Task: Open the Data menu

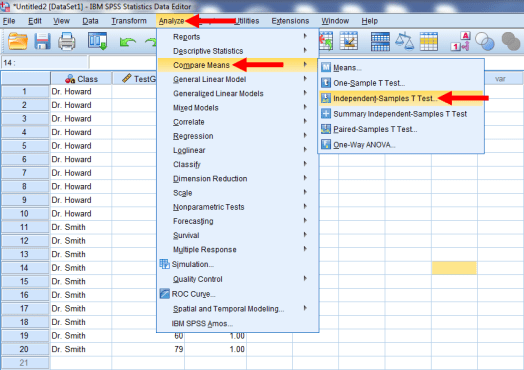Action: 90,21
